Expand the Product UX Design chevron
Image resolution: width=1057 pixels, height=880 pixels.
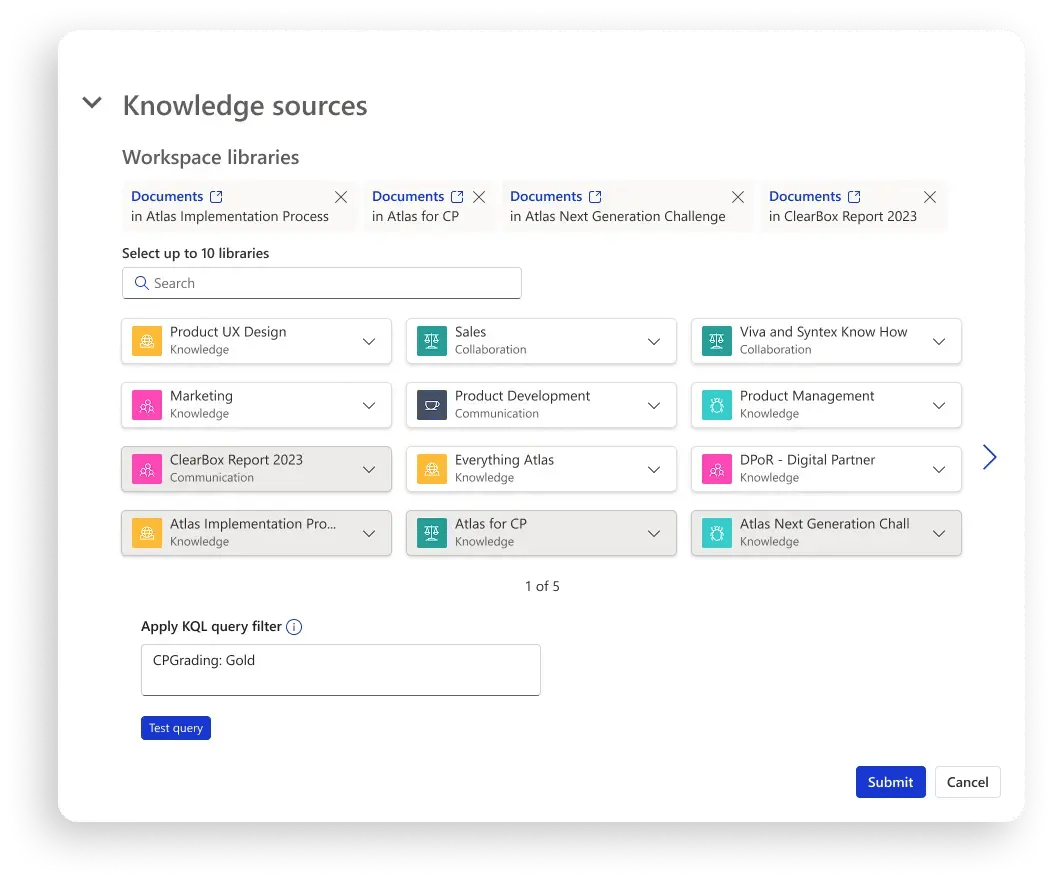click(369, 342)
